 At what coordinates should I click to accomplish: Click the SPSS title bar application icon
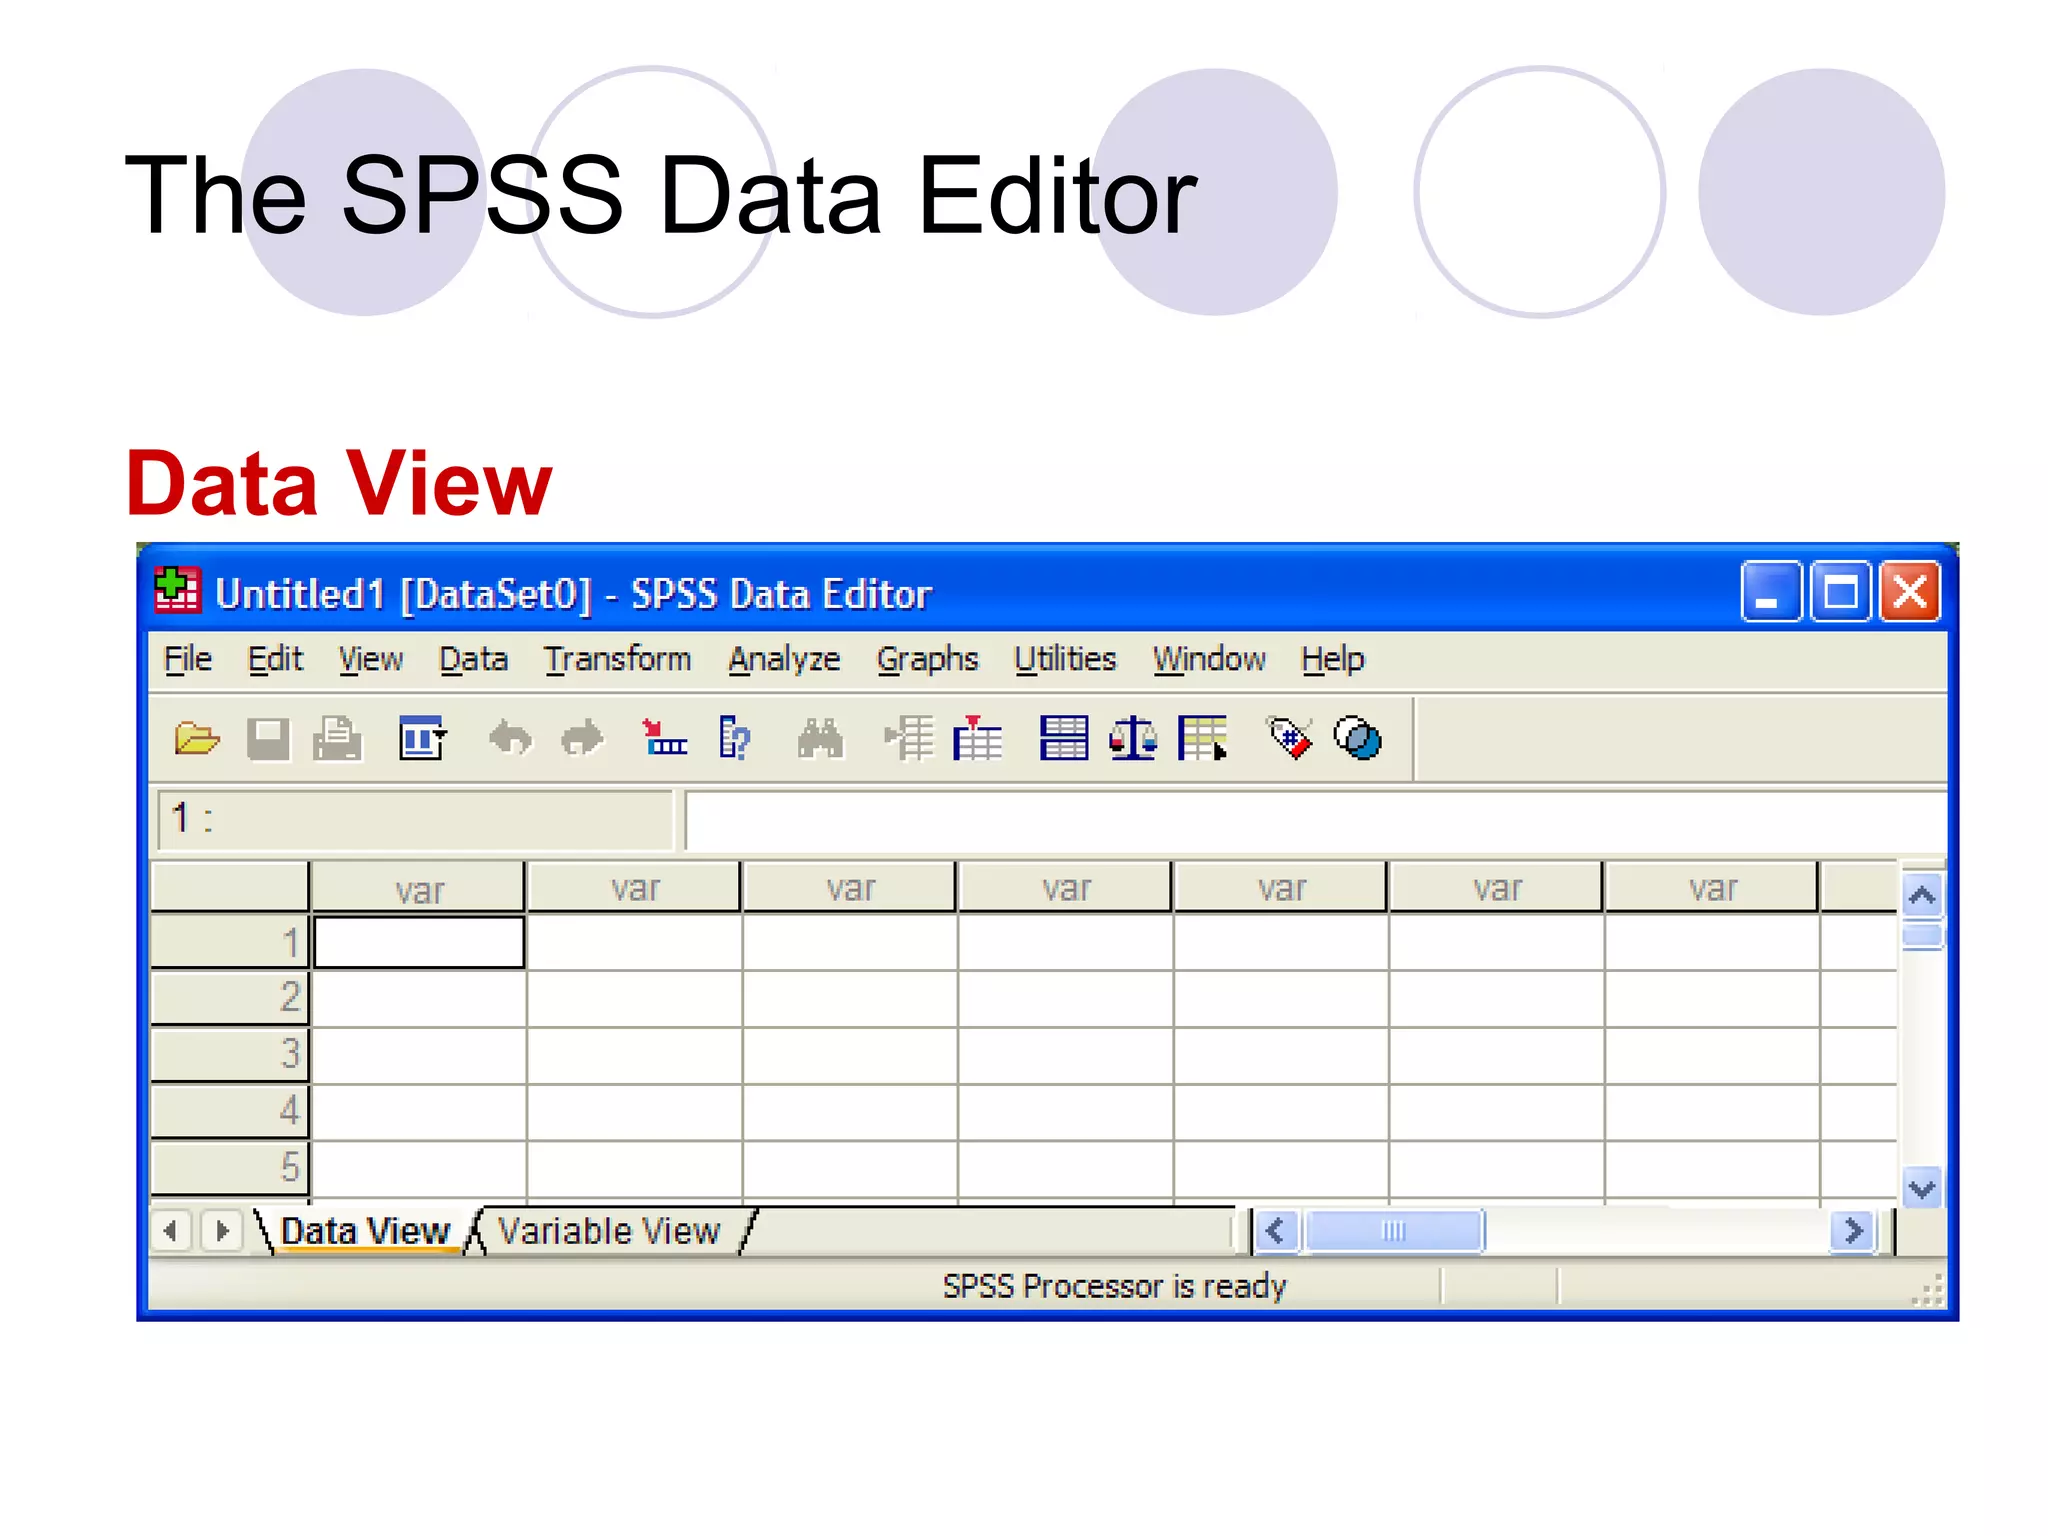(177, 589)
